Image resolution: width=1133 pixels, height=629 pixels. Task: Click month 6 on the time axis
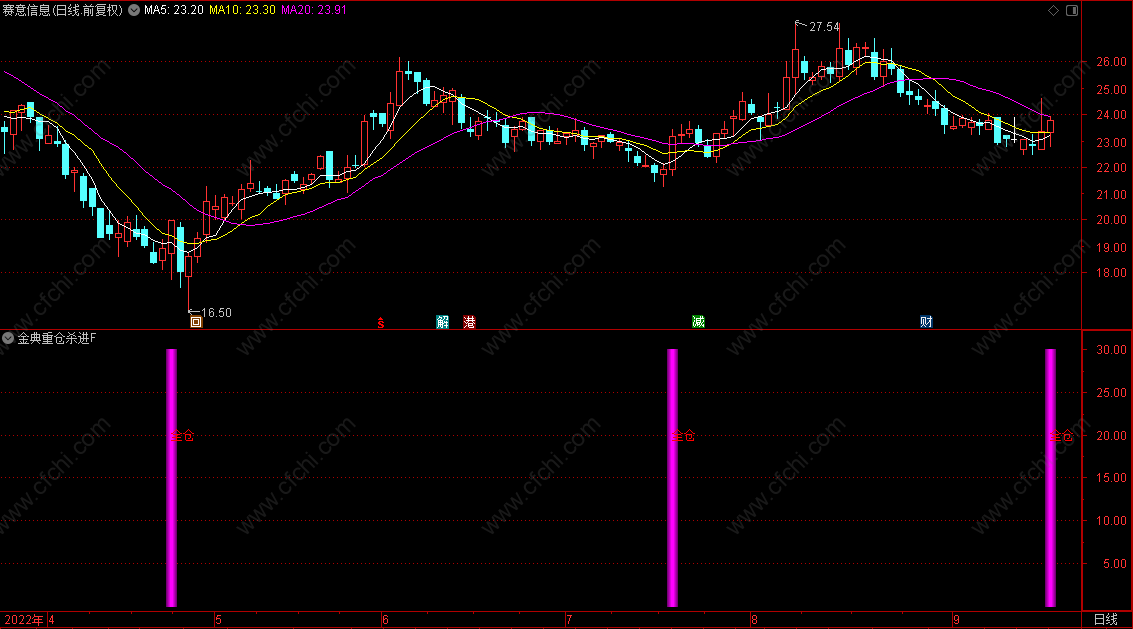385,620
